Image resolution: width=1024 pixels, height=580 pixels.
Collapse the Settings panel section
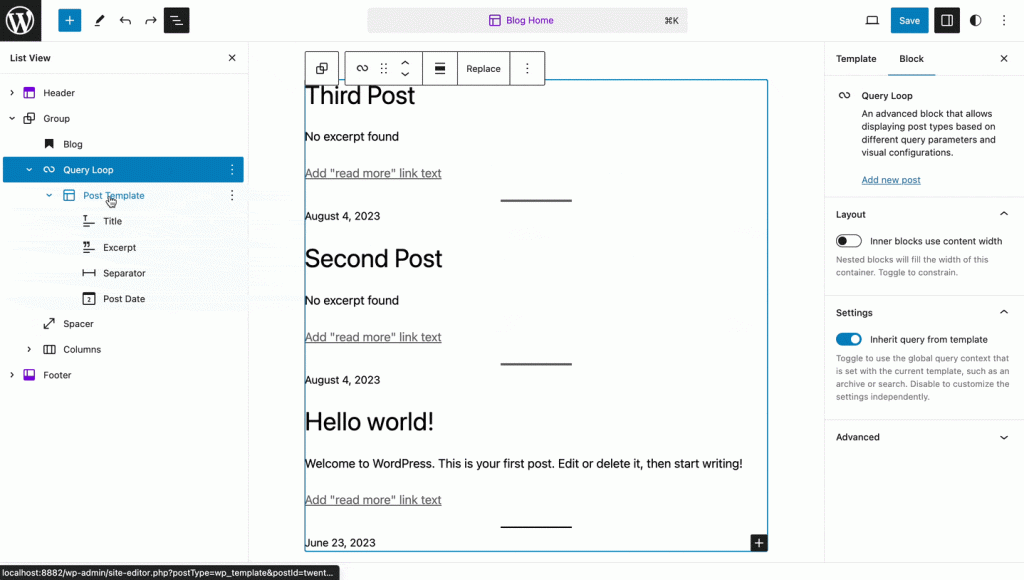pyautogui.click(x=1003, y=312)
